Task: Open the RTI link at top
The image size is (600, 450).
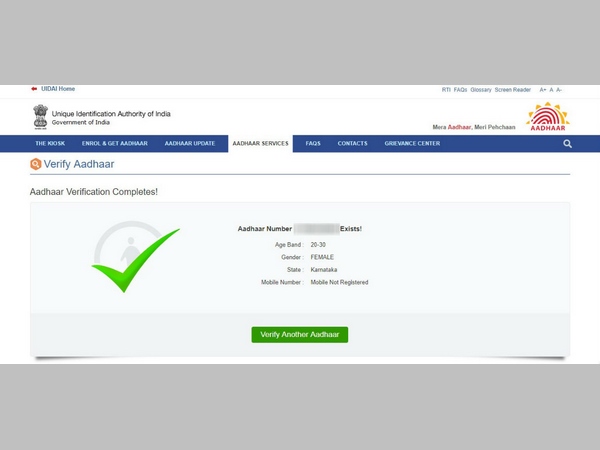Action: (446, 90)
